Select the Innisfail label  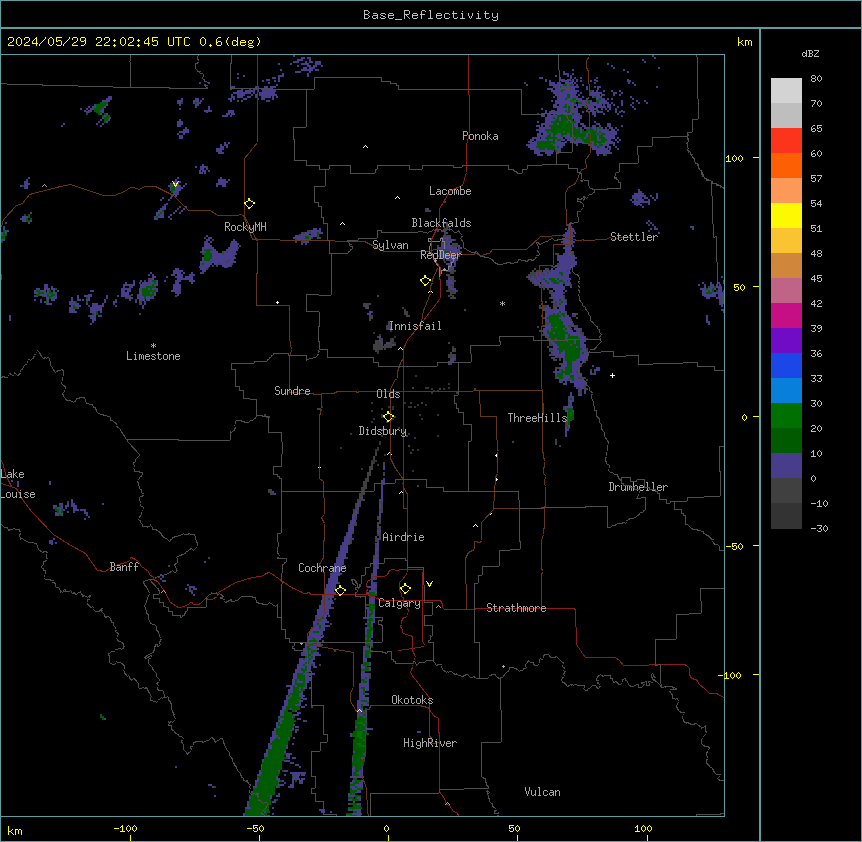pos(415,326)
